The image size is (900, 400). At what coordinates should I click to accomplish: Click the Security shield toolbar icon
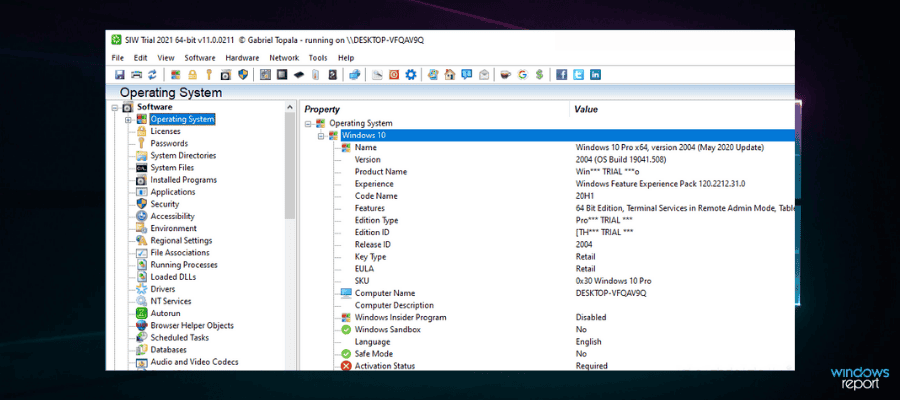pos(242,75)
